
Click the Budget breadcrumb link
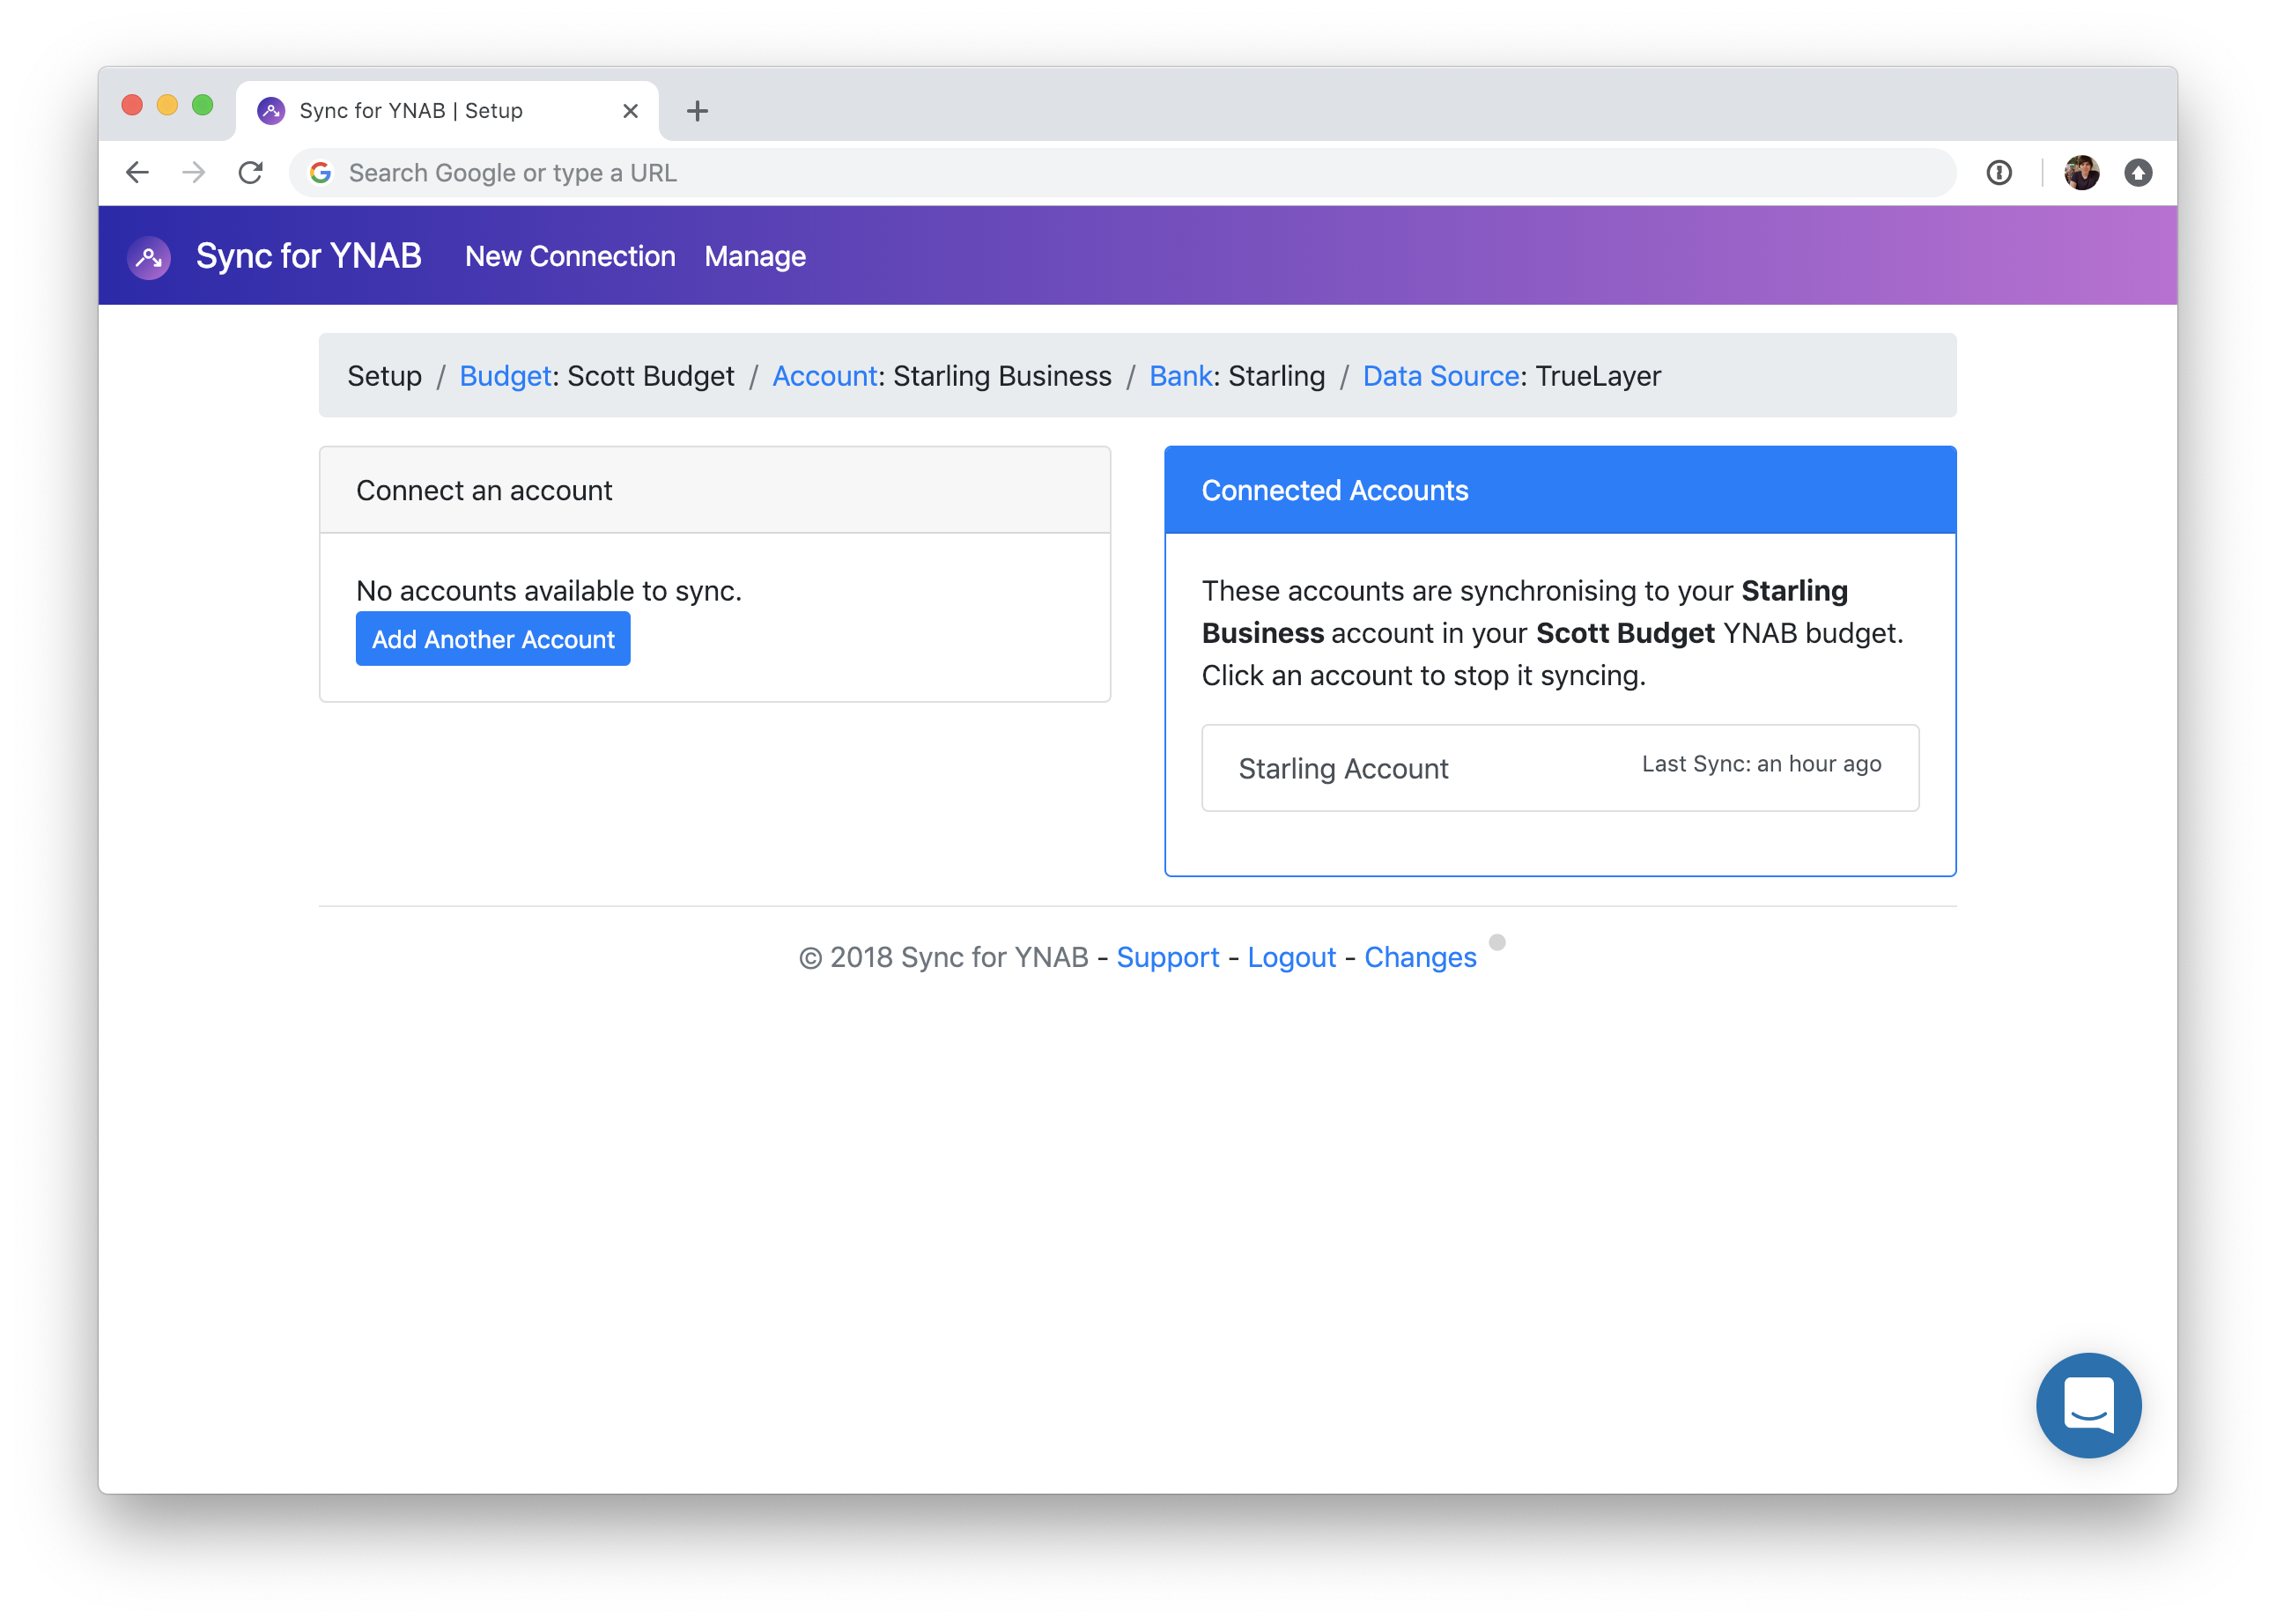click(x=505, y=376)
